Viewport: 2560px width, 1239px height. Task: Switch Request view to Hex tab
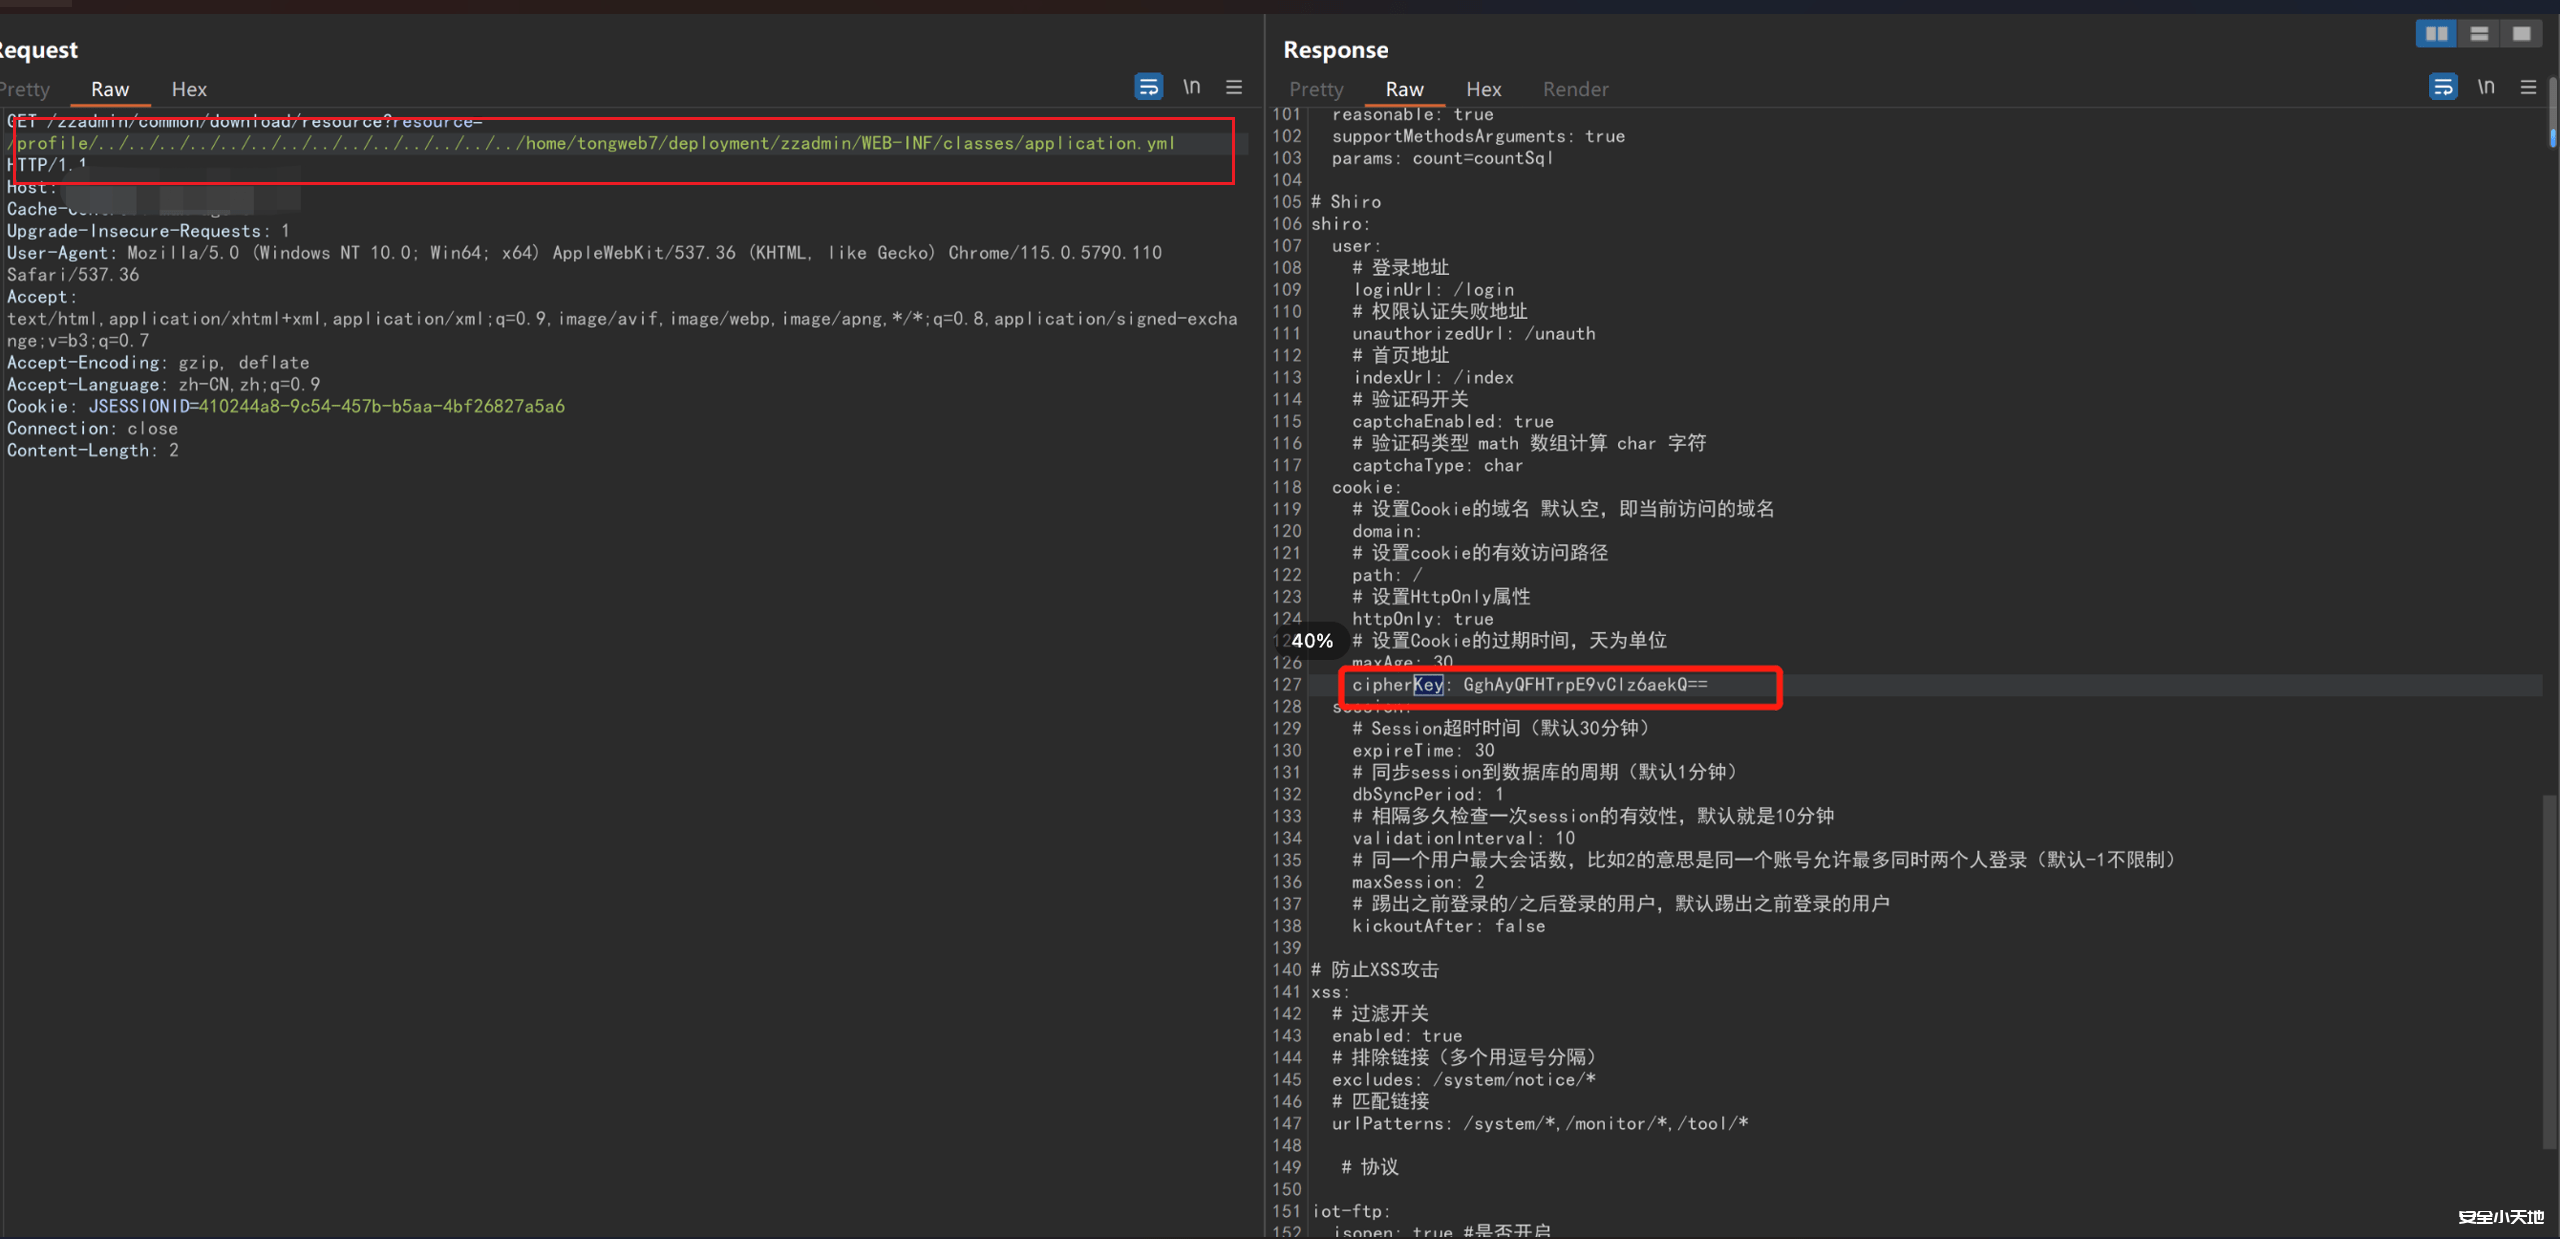(189, 89)
